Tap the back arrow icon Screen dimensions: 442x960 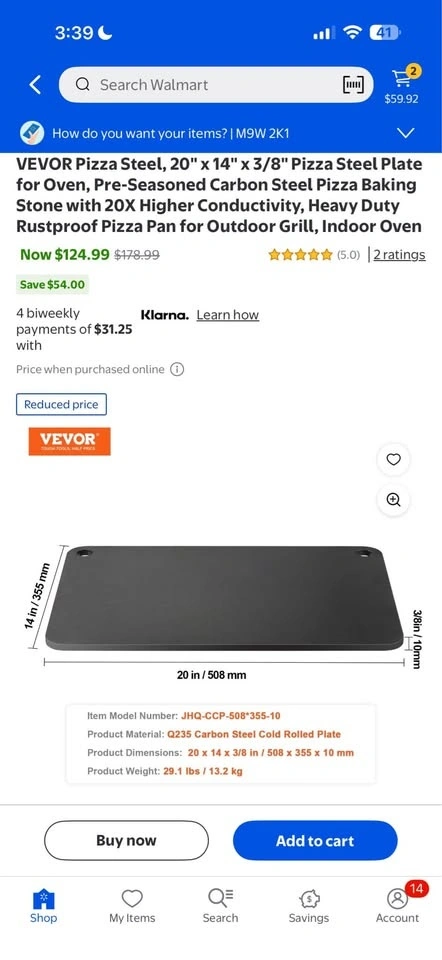point(36,84)
